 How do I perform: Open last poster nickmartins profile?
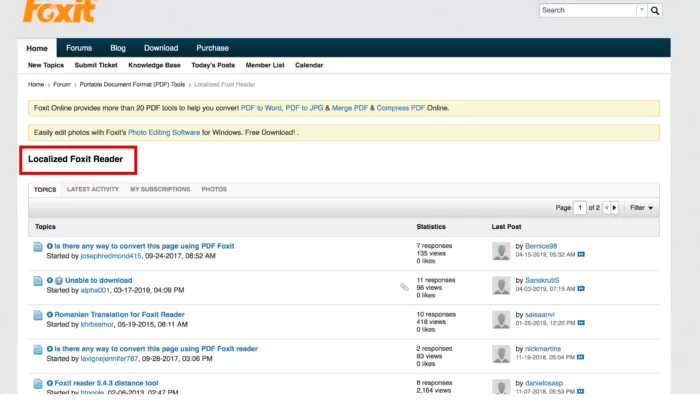[543, 349]
